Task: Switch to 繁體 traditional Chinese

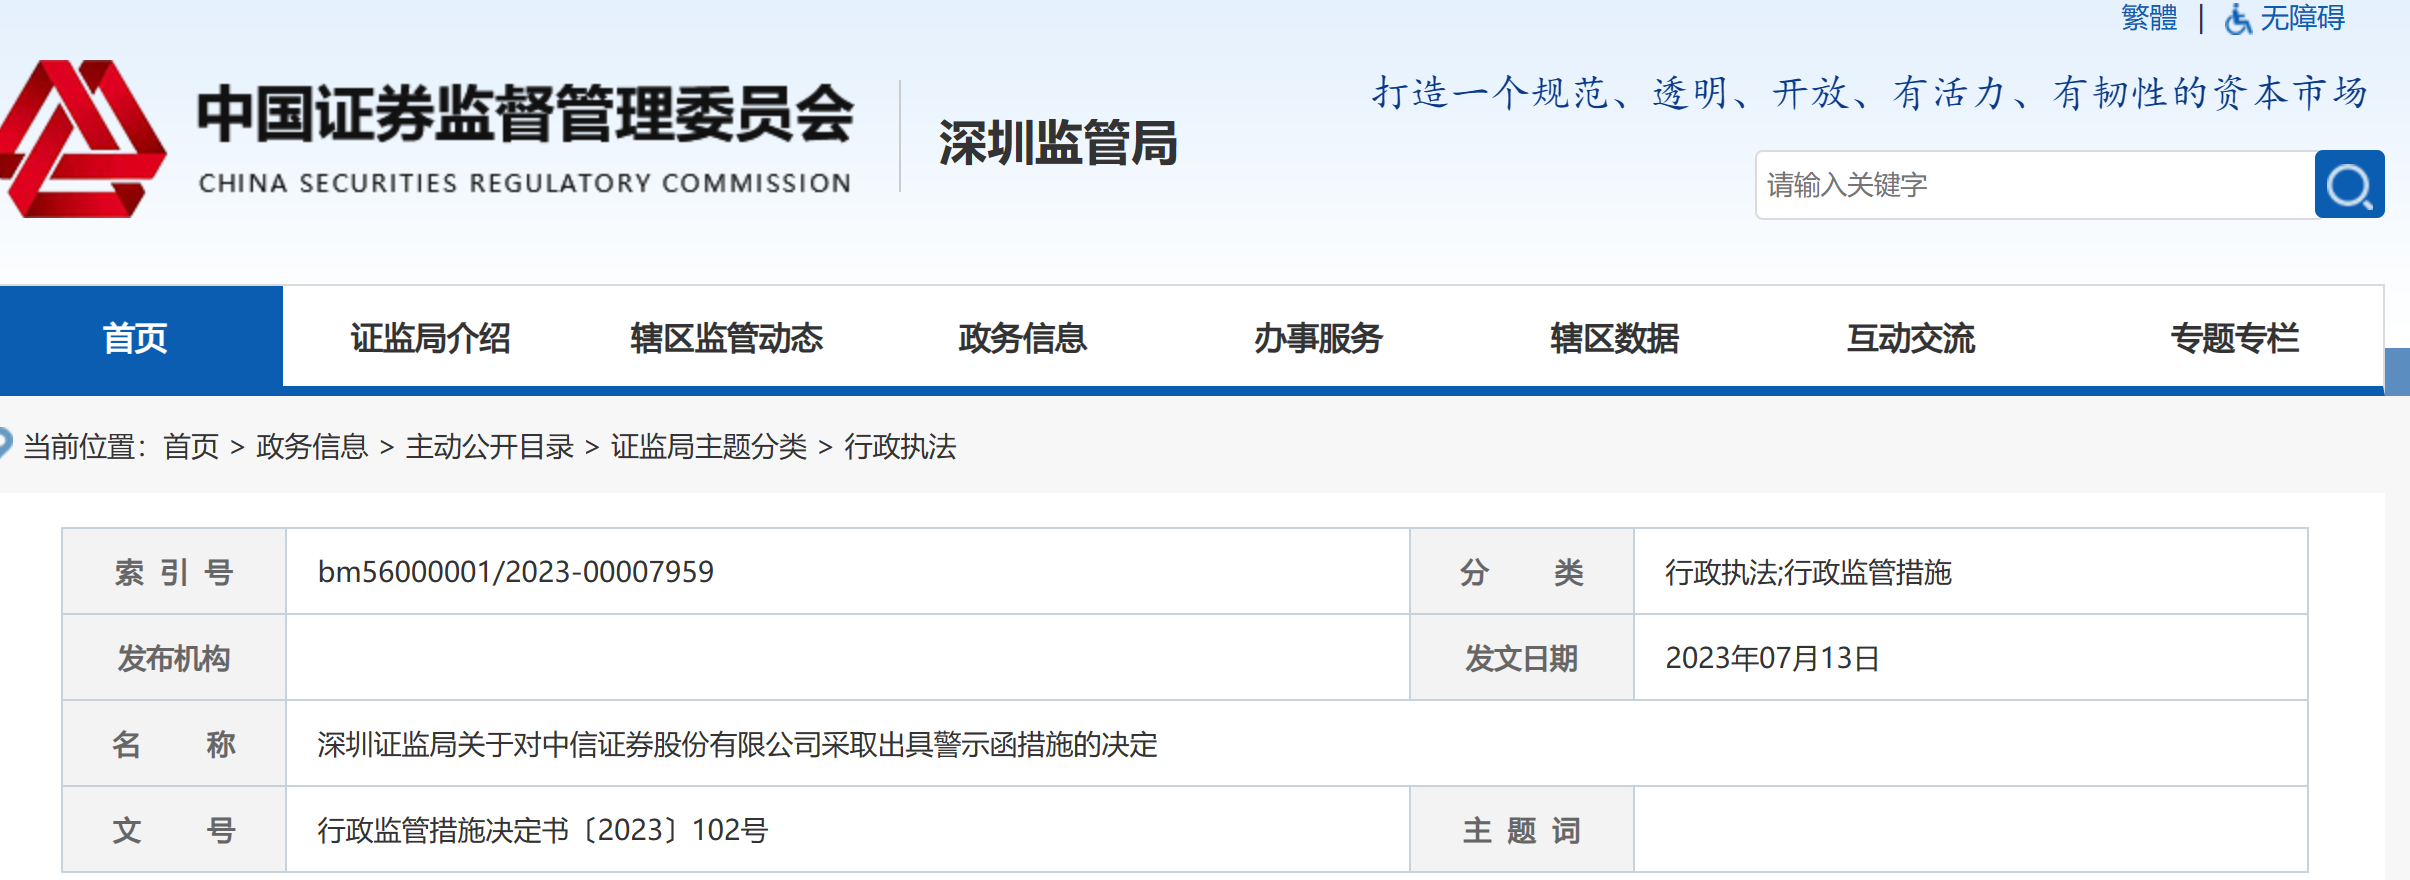Action: pyautogui.click(x=2149, y=18)
